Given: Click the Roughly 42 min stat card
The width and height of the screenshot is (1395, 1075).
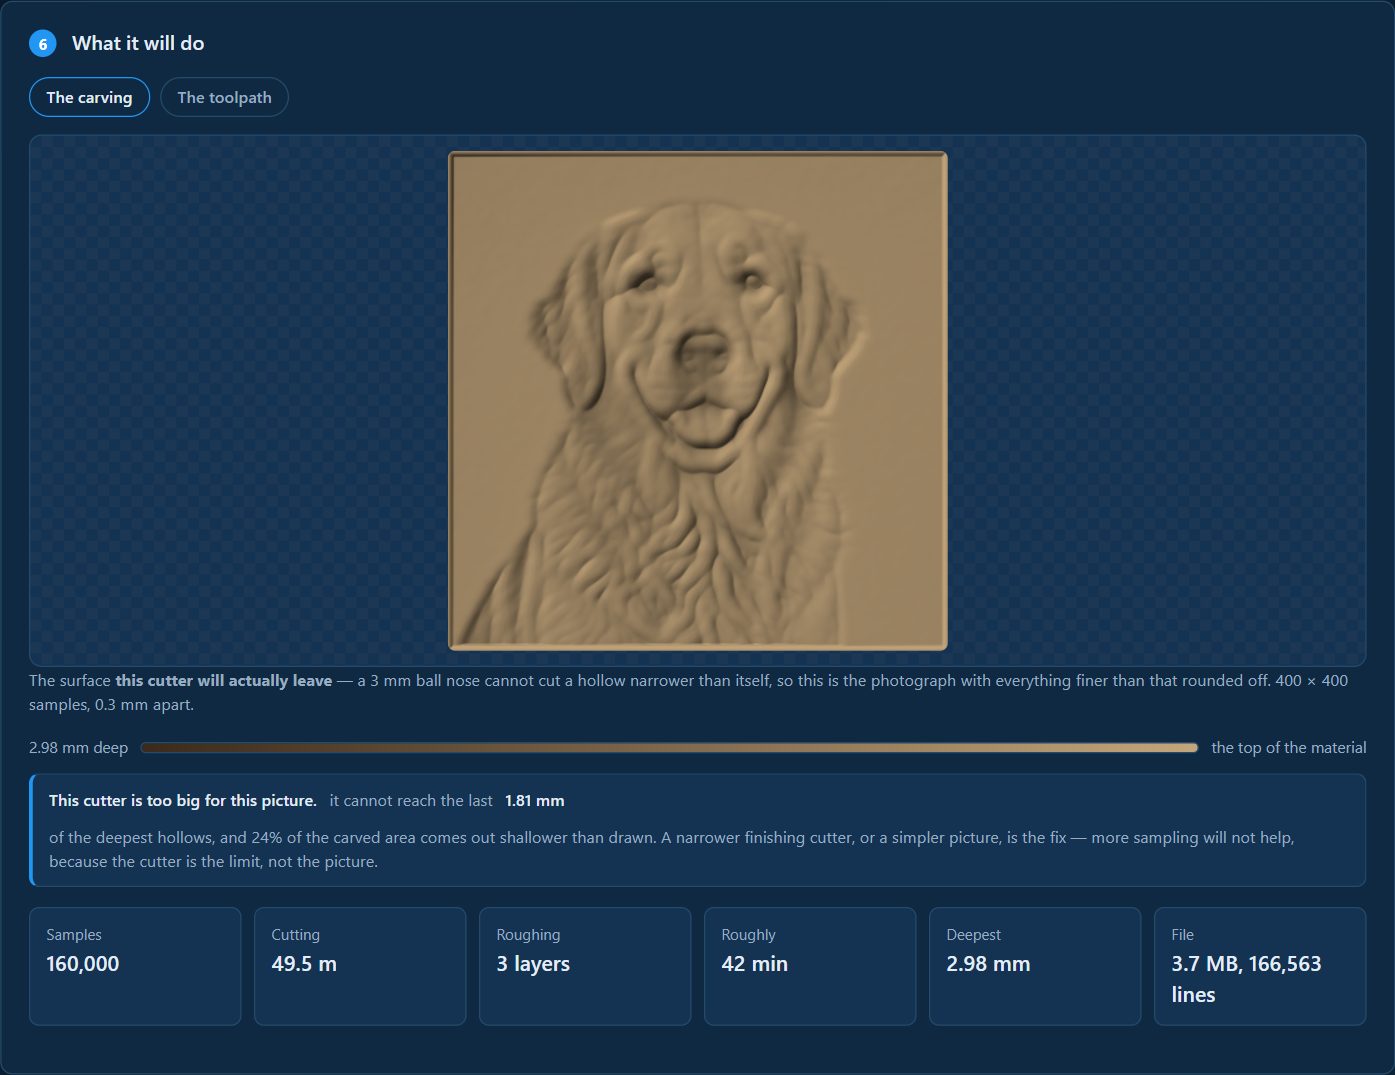Looking at the screenshot, I should pyautogui.click(x=810, y=966).
